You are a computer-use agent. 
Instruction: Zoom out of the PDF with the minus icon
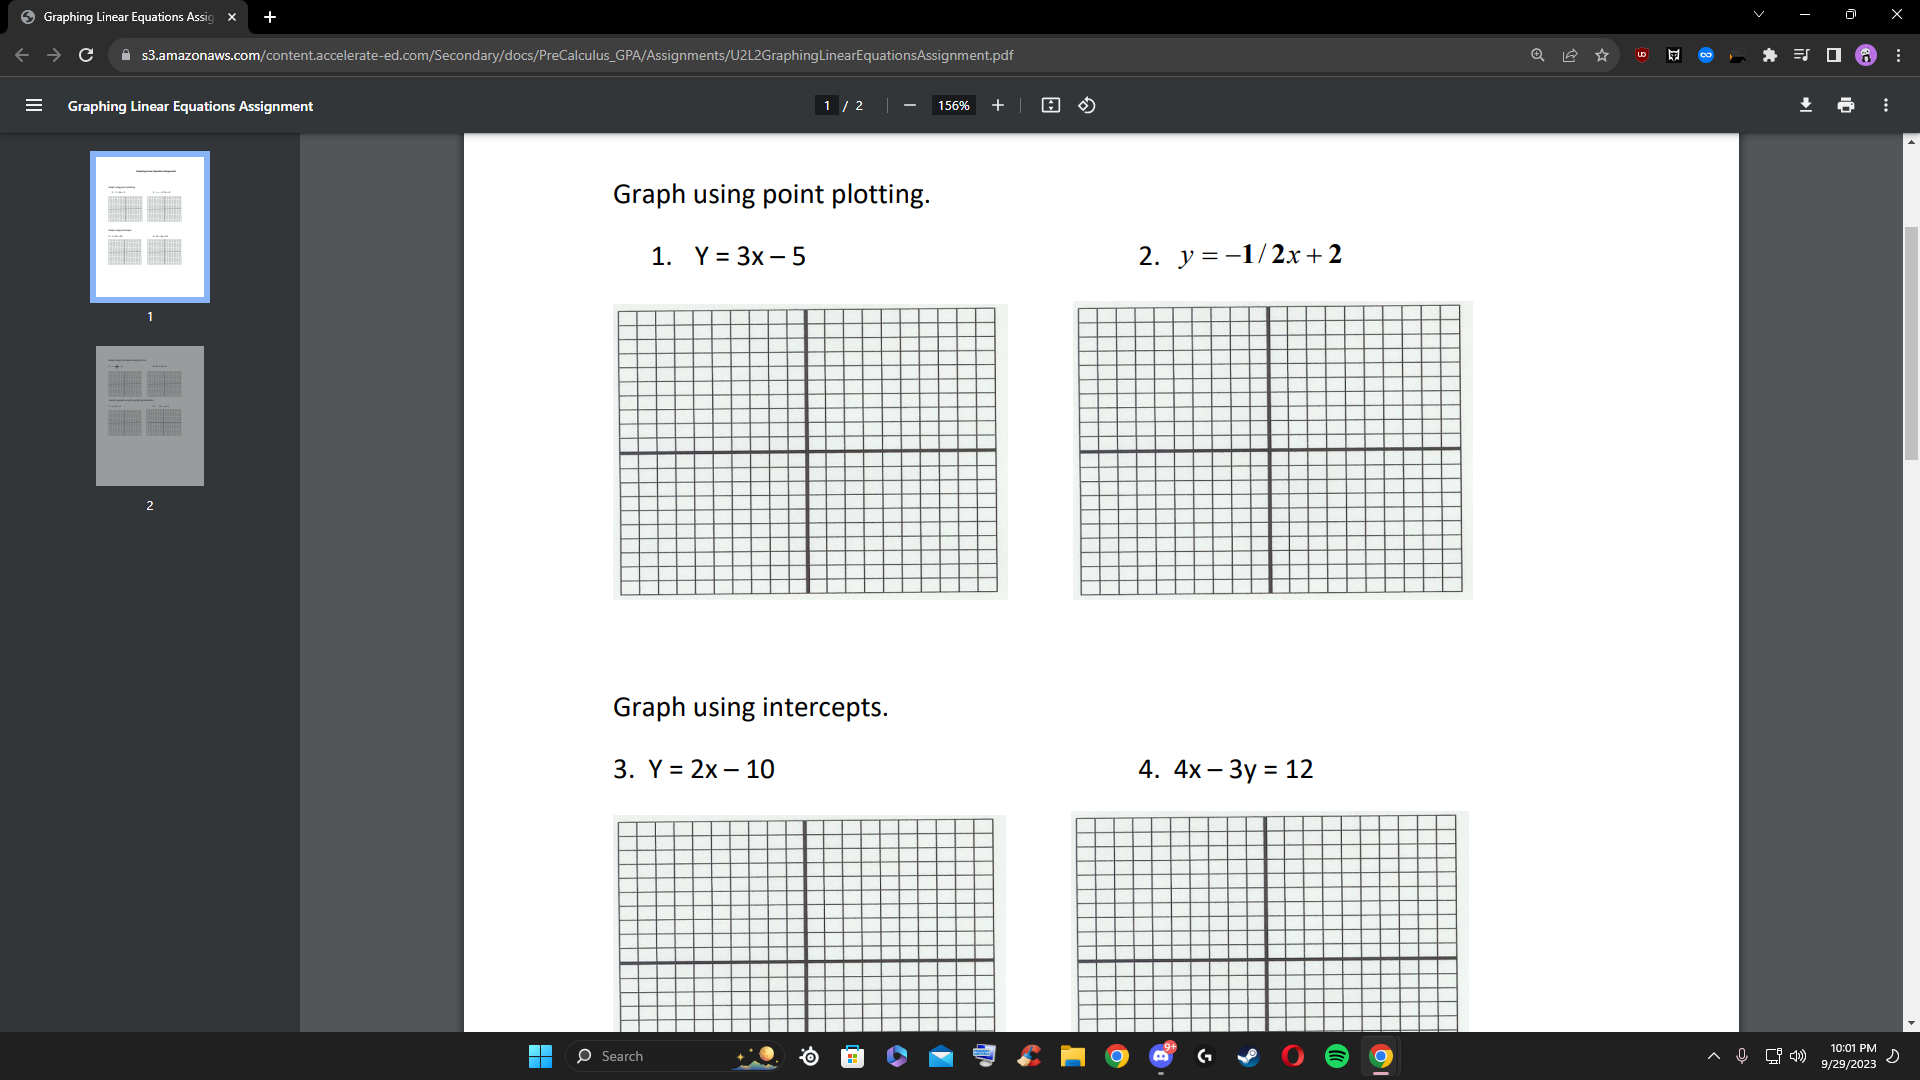point(909,105)
